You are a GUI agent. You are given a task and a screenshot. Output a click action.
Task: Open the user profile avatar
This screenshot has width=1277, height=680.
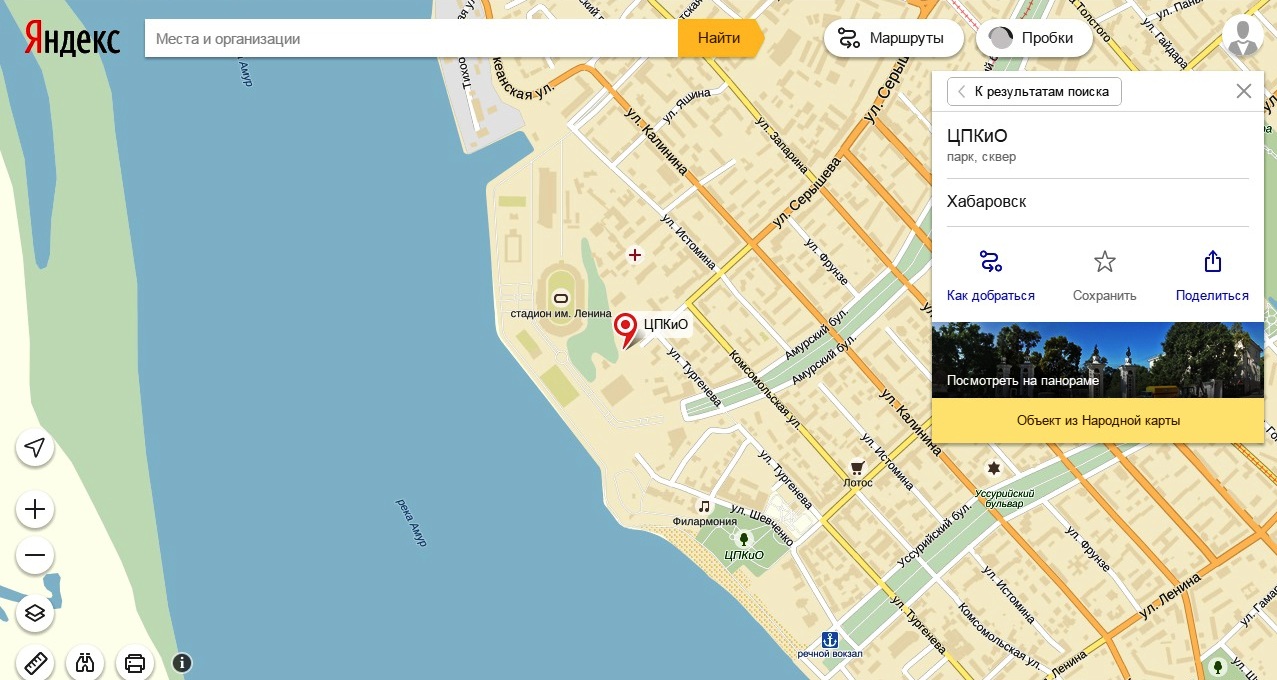tap(1243, 37)
